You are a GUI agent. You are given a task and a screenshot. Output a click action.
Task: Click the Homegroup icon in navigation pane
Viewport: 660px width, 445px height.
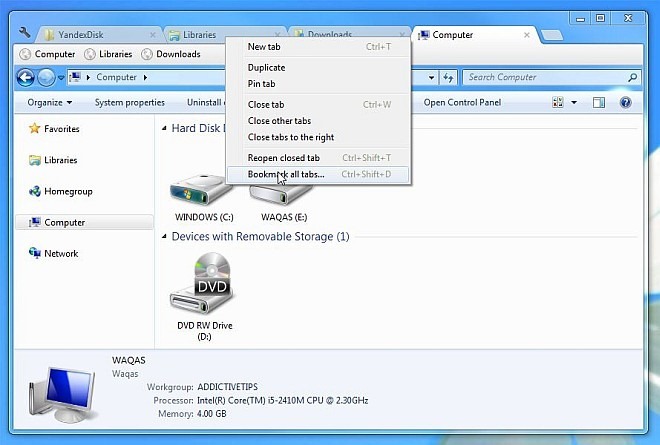point(35,191)
